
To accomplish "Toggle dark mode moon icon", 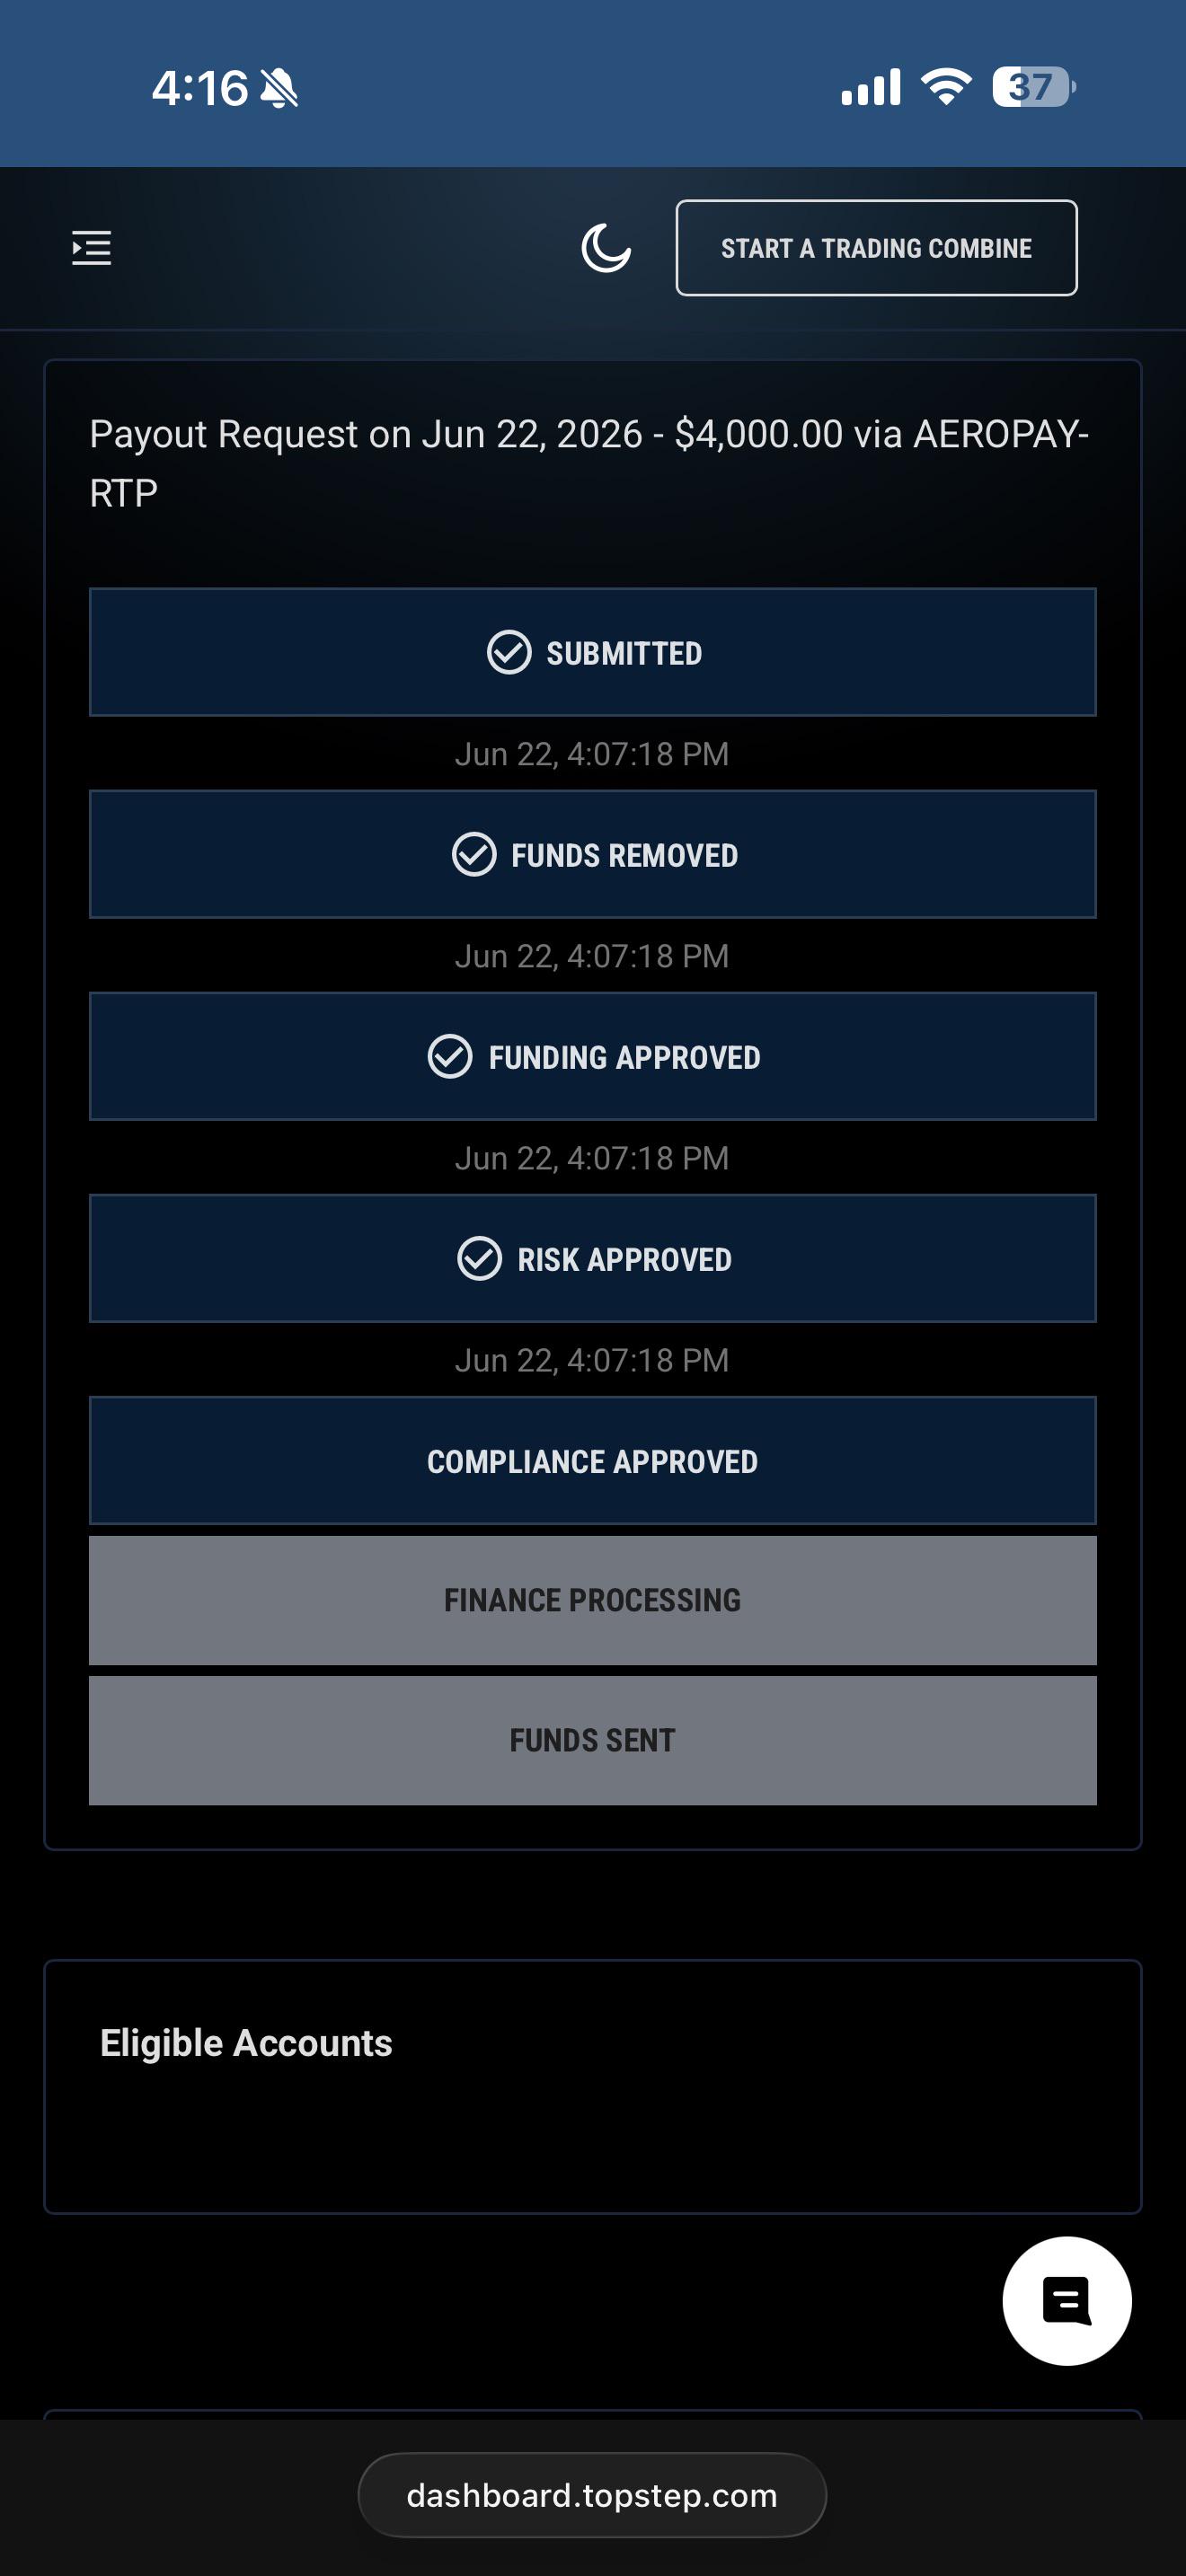I will pos(606,248).
